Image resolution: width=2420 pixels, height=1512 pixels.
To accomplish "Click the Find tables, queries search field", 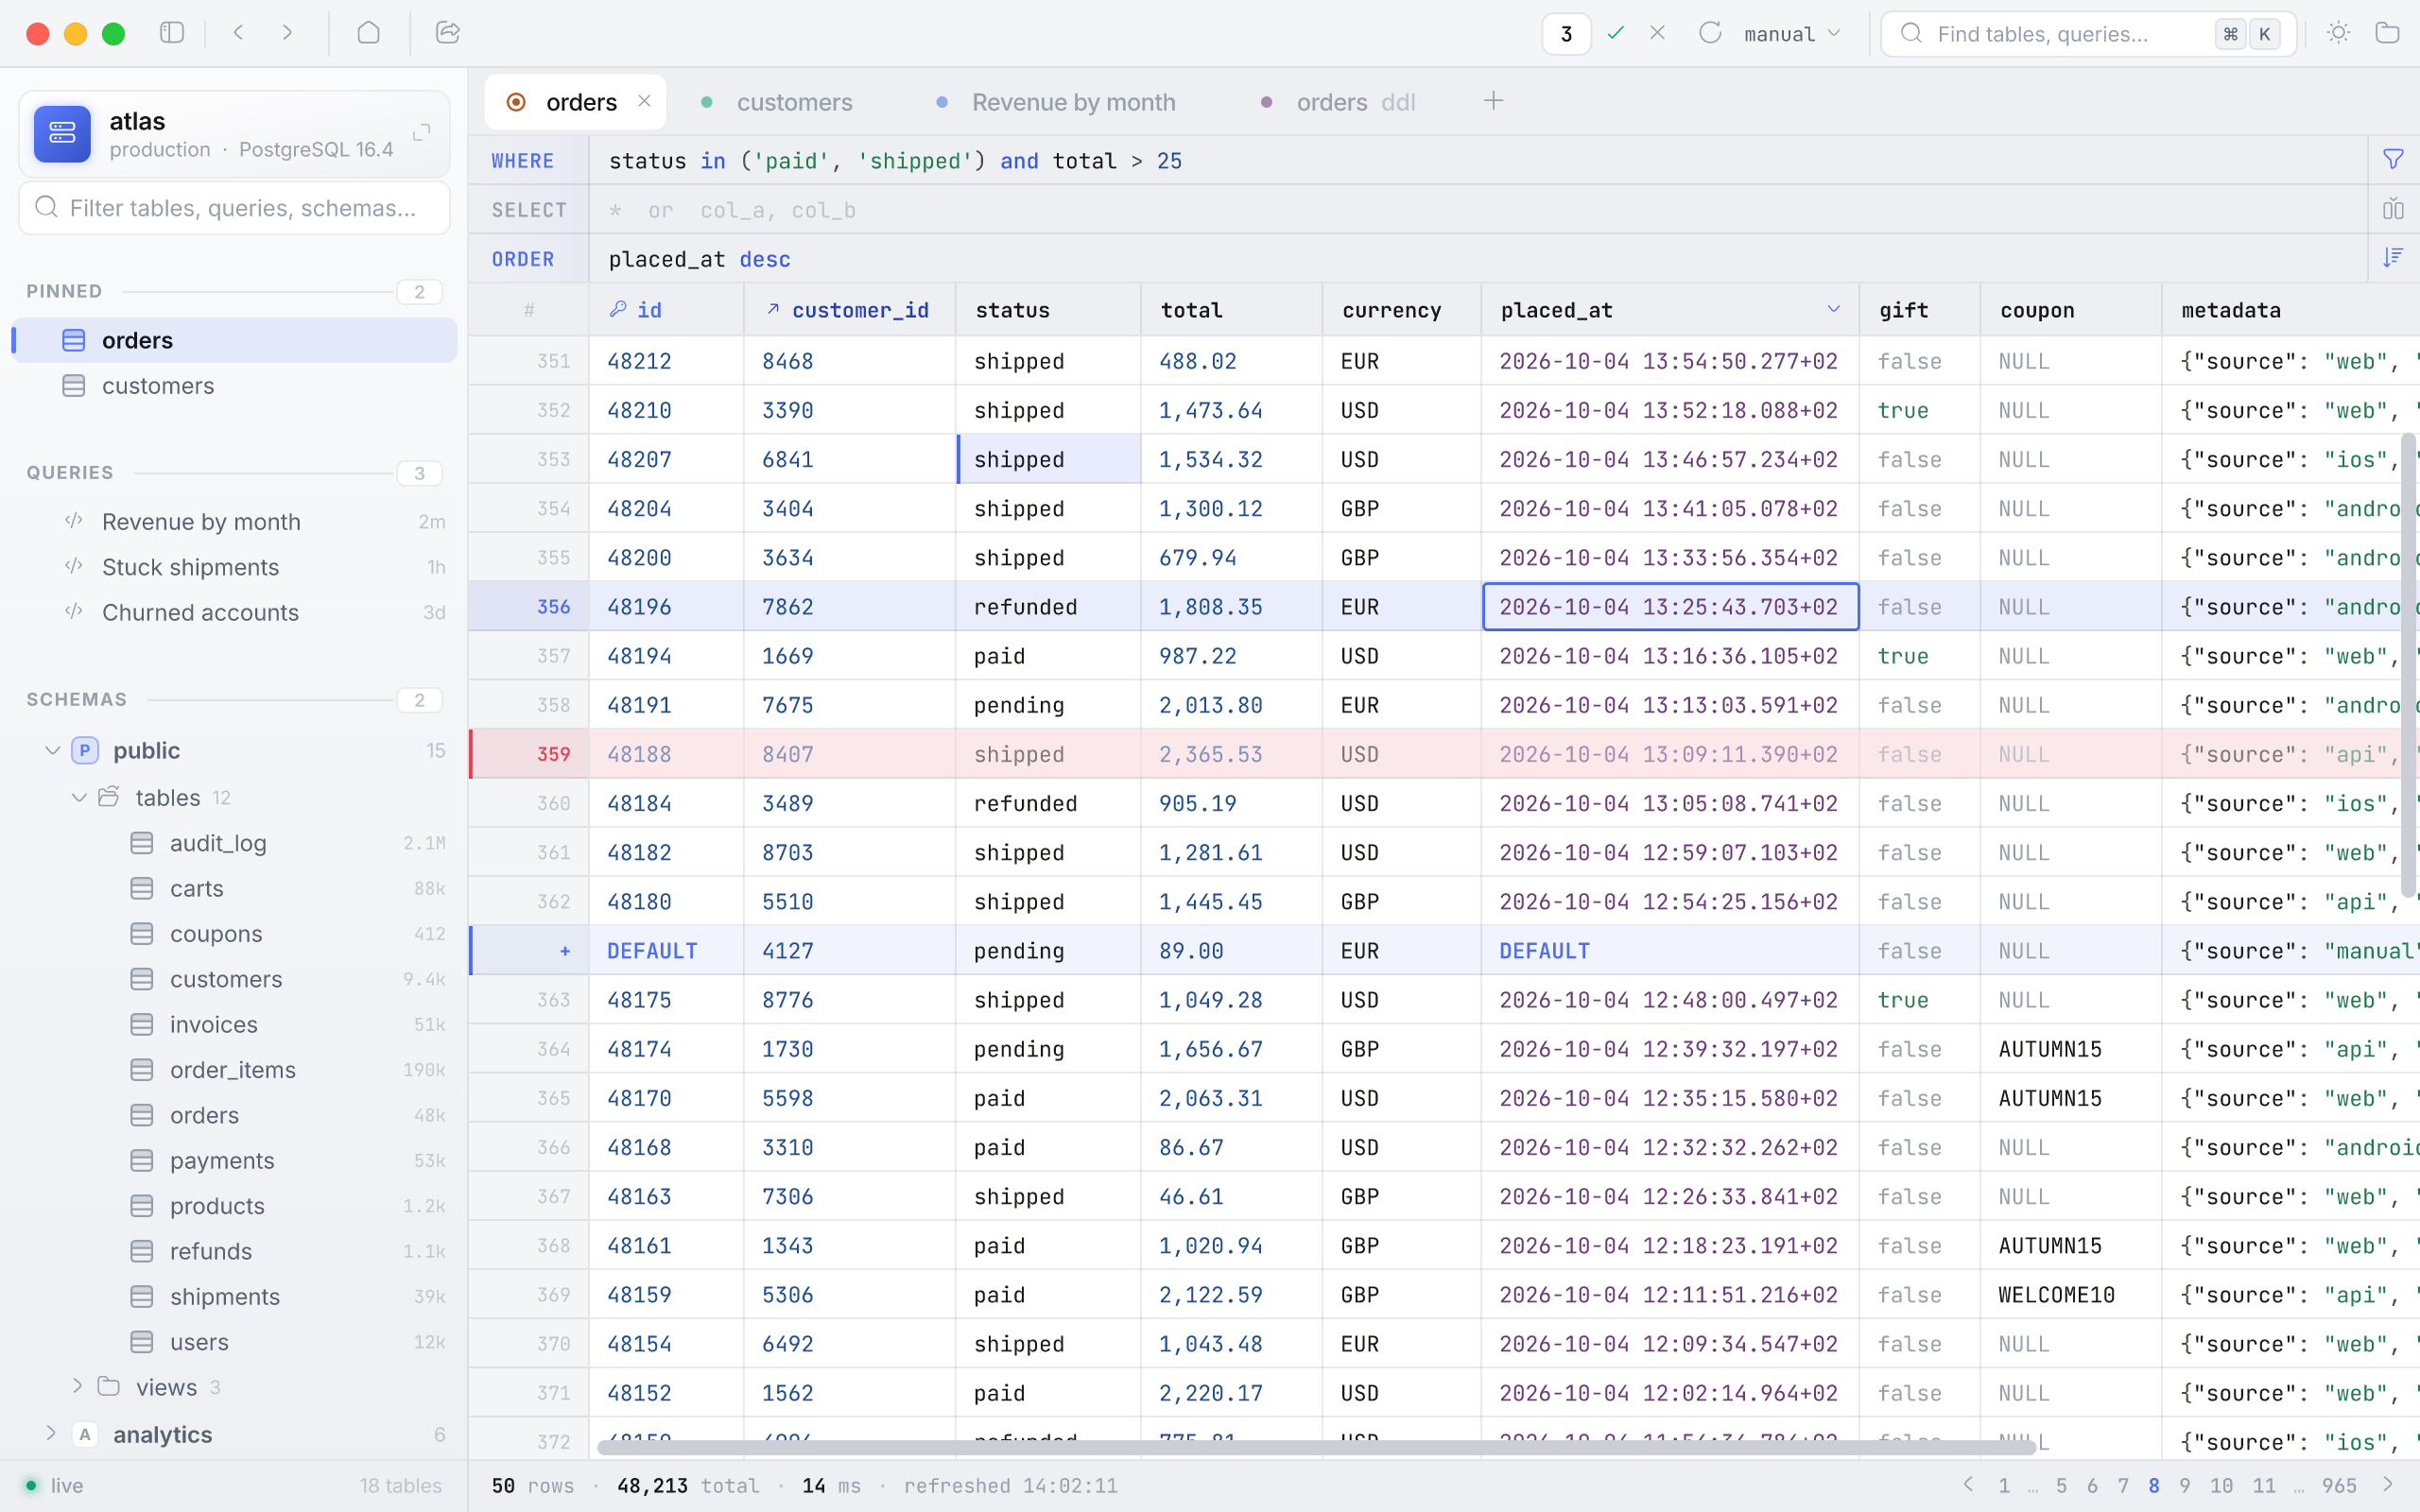I will (2089, 34).
